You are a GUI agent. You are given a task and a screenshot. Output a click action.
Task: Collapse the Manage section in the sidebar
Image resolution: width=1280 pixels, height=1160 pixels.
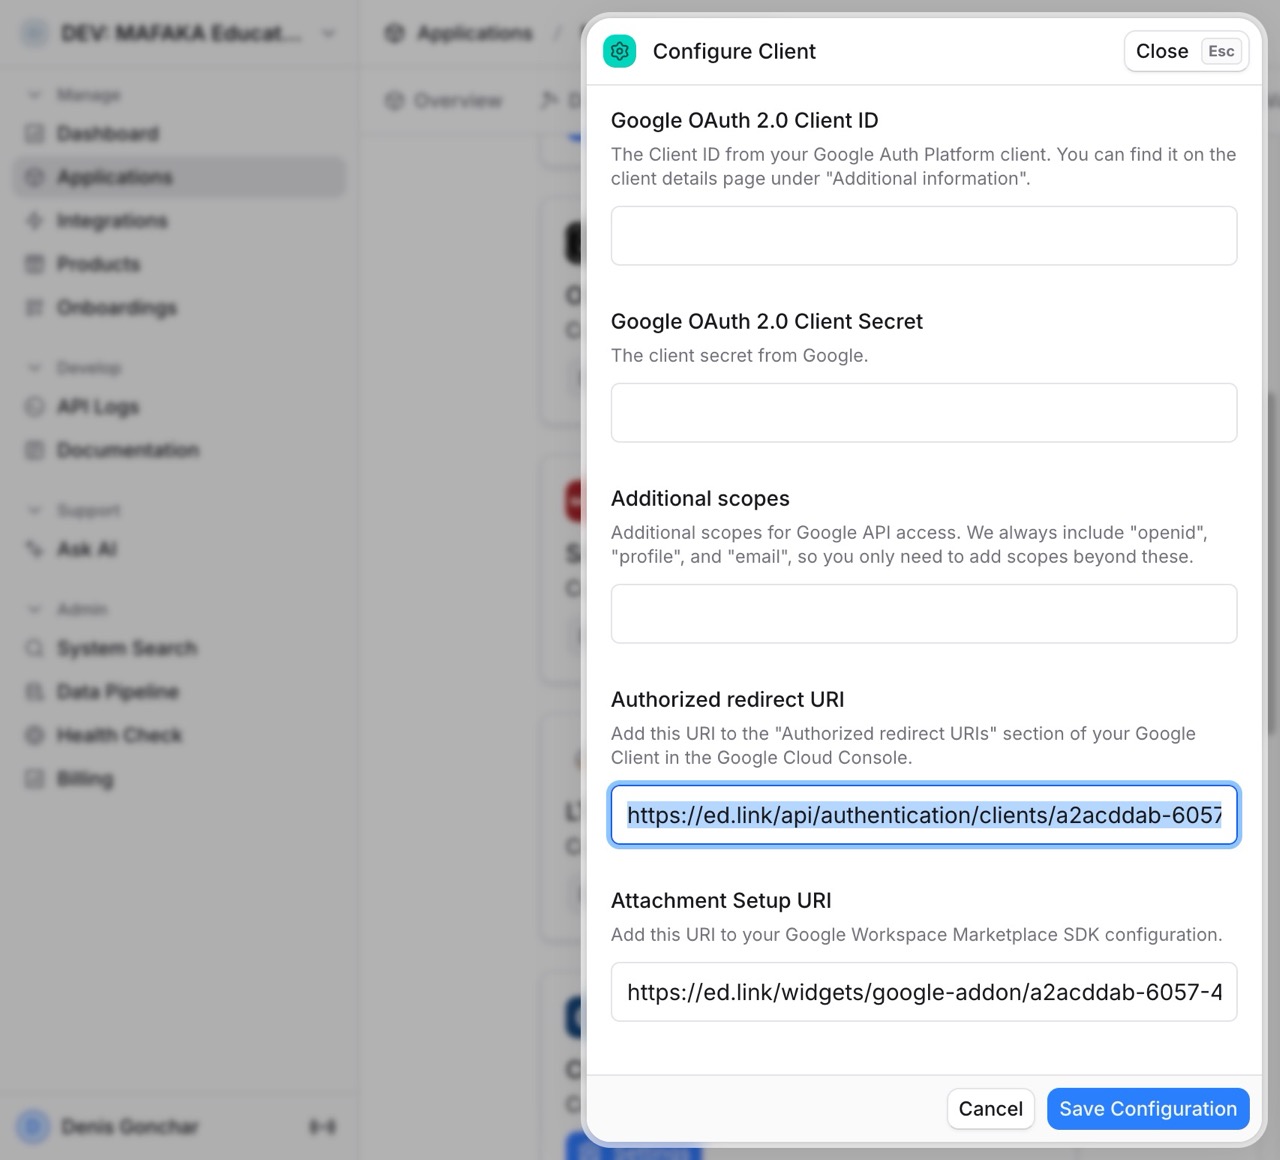click(x=35, y=95)
